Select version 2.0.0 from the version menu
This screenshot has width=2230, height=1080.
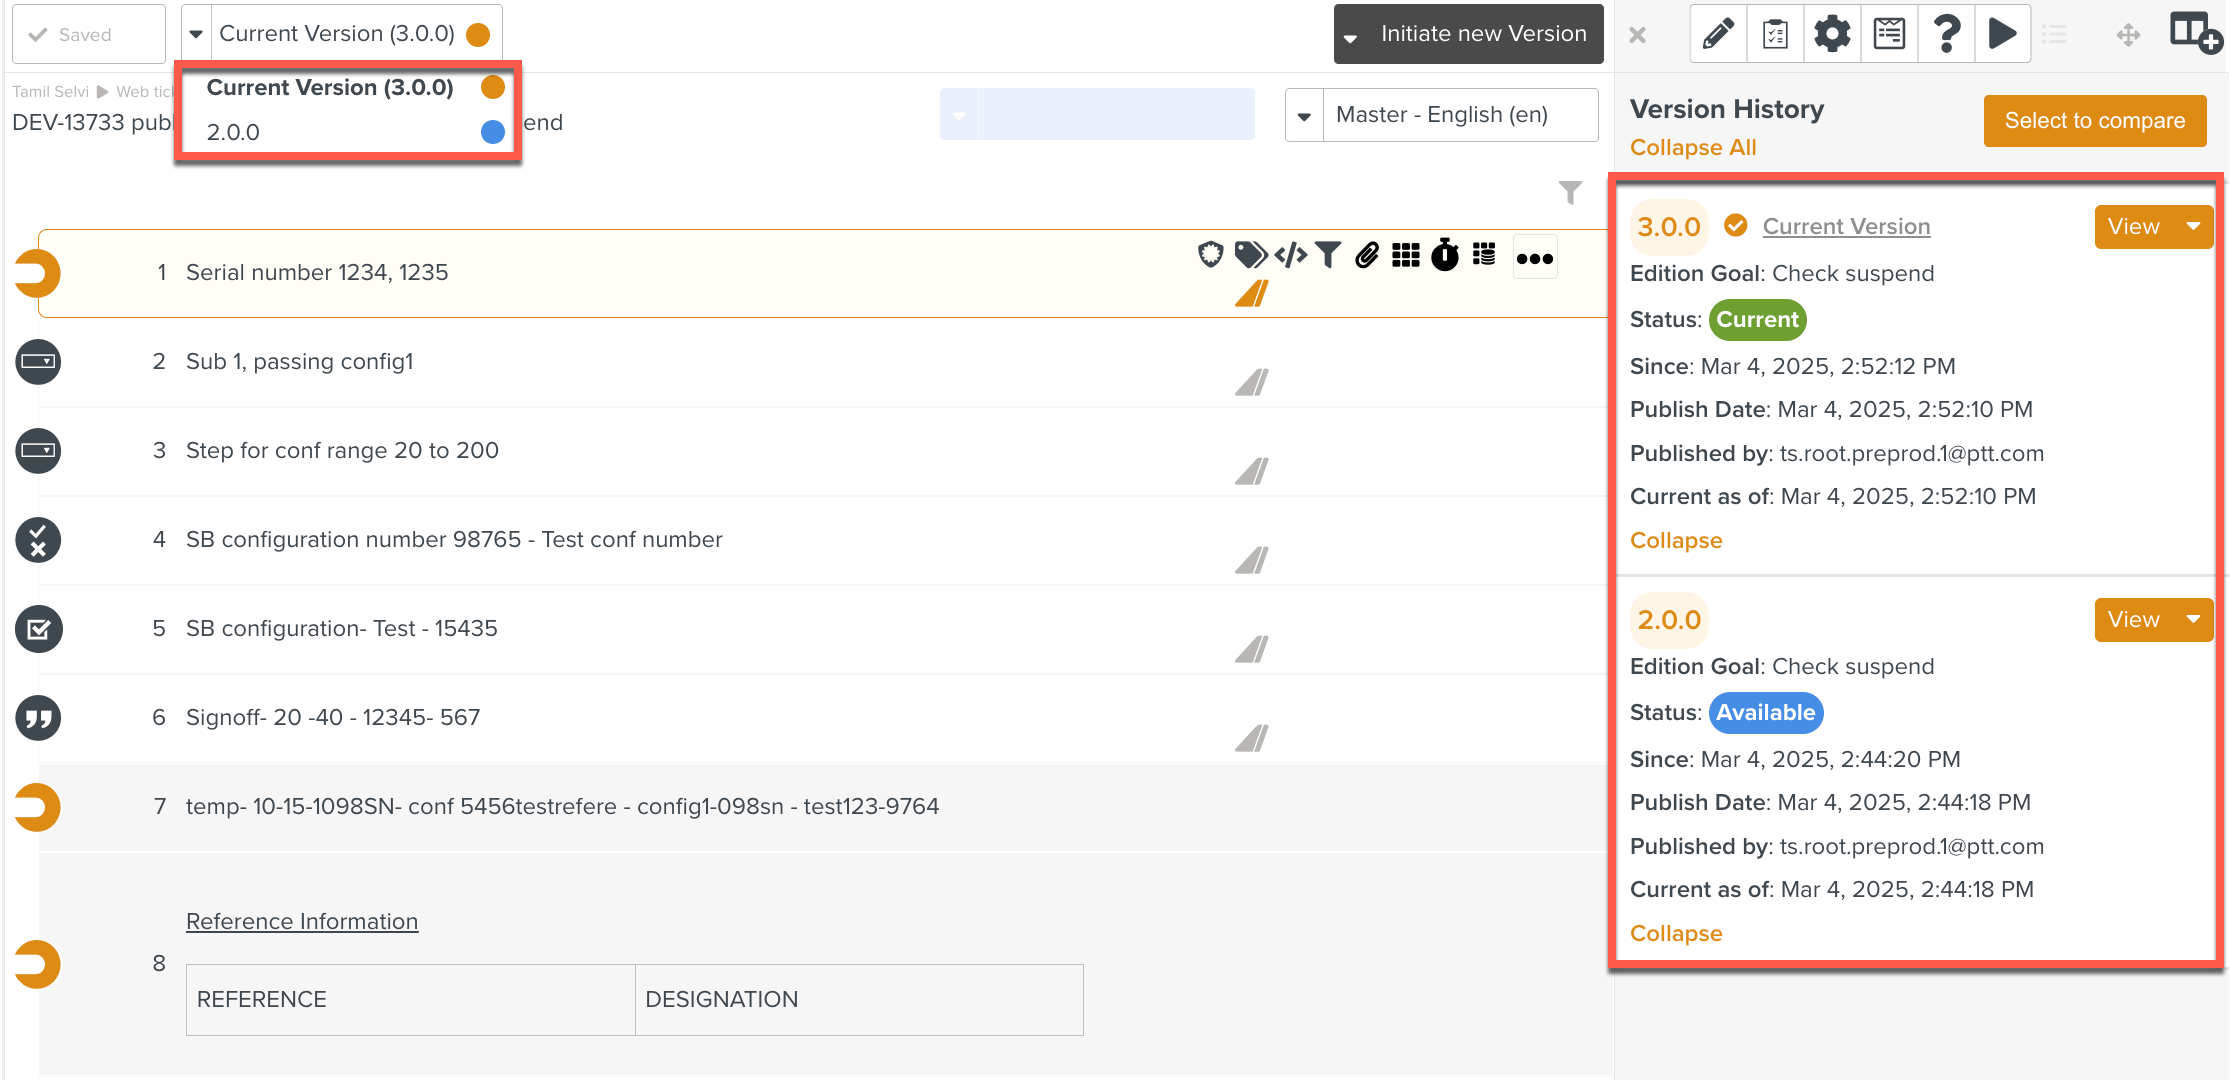pos(233,132)
